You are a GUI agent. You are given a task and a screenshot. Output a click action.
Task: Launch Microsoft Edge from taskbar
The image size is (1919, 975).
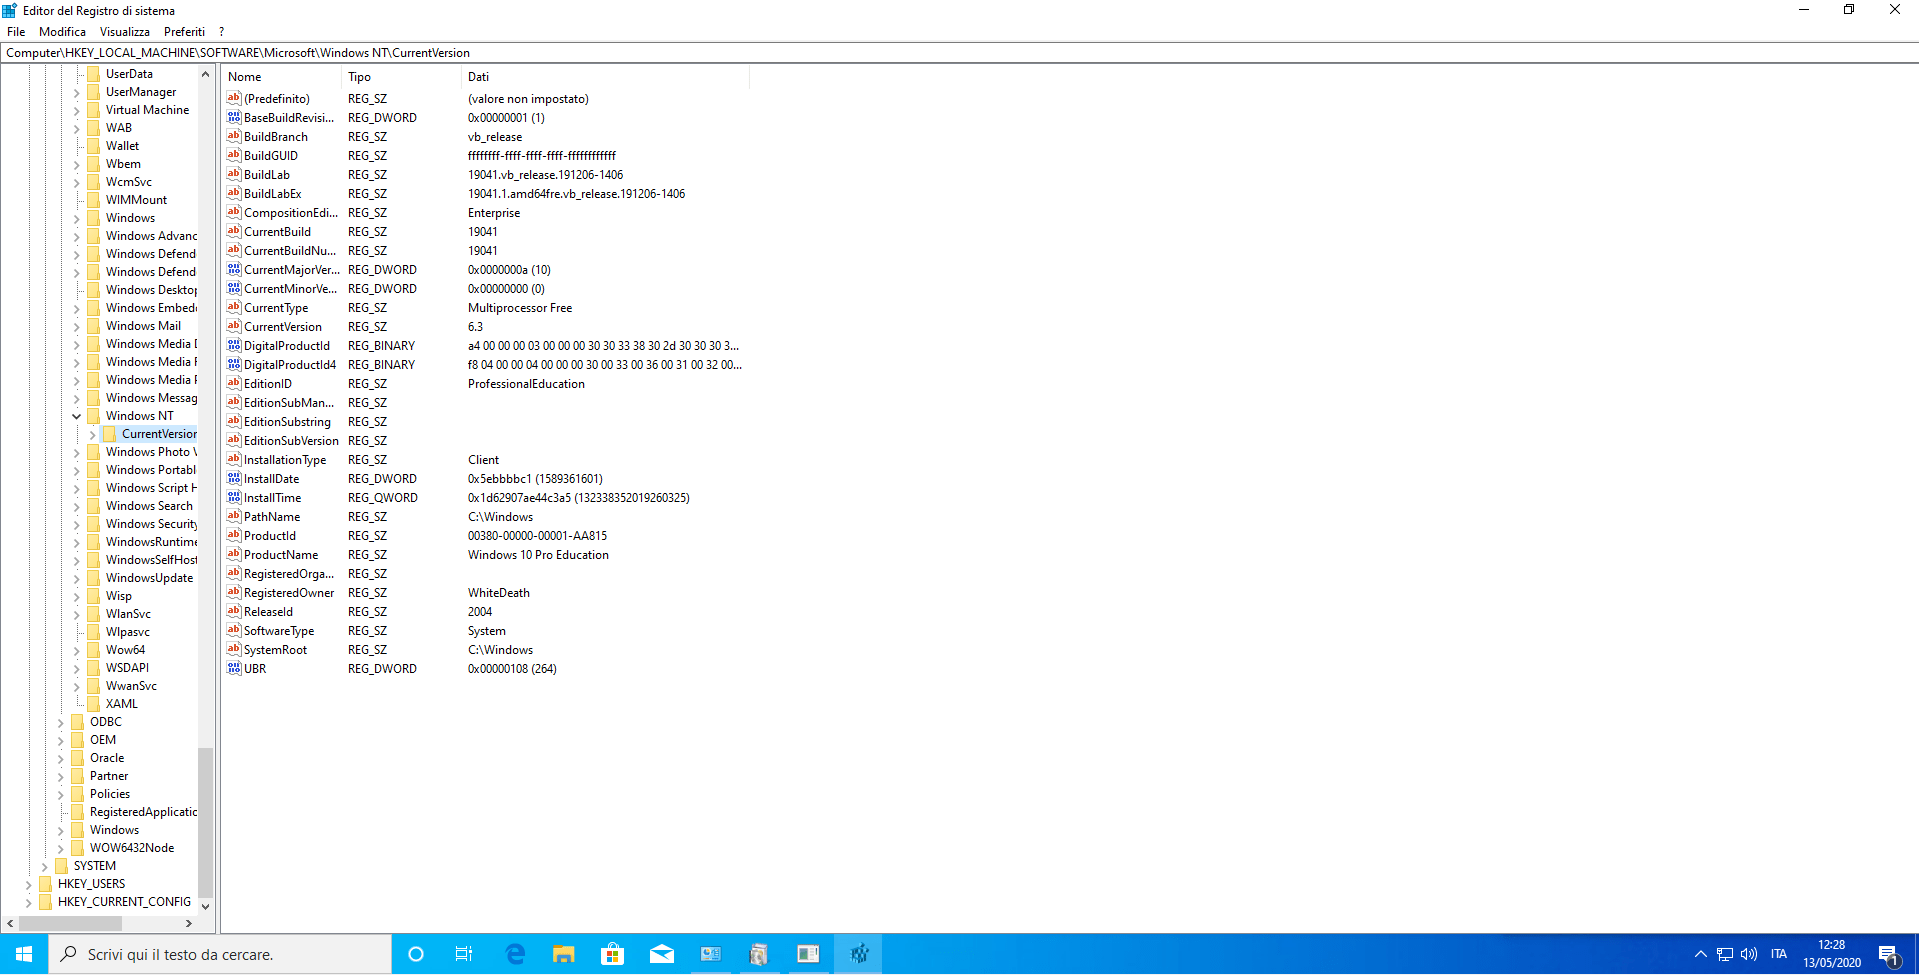[x=515, y=954]
